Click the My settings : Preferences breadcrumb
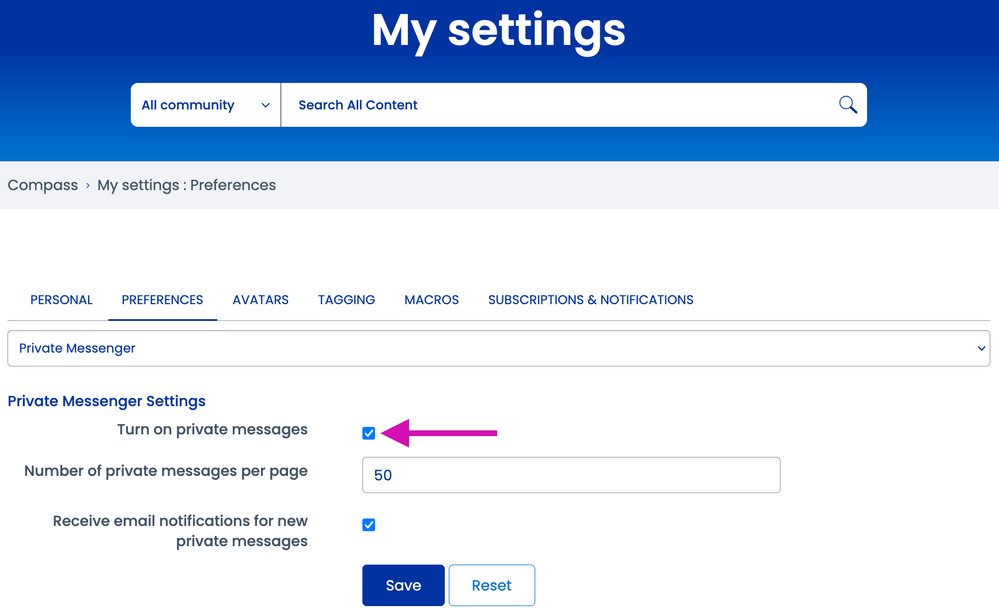999x613 pixels. point(186,185)
